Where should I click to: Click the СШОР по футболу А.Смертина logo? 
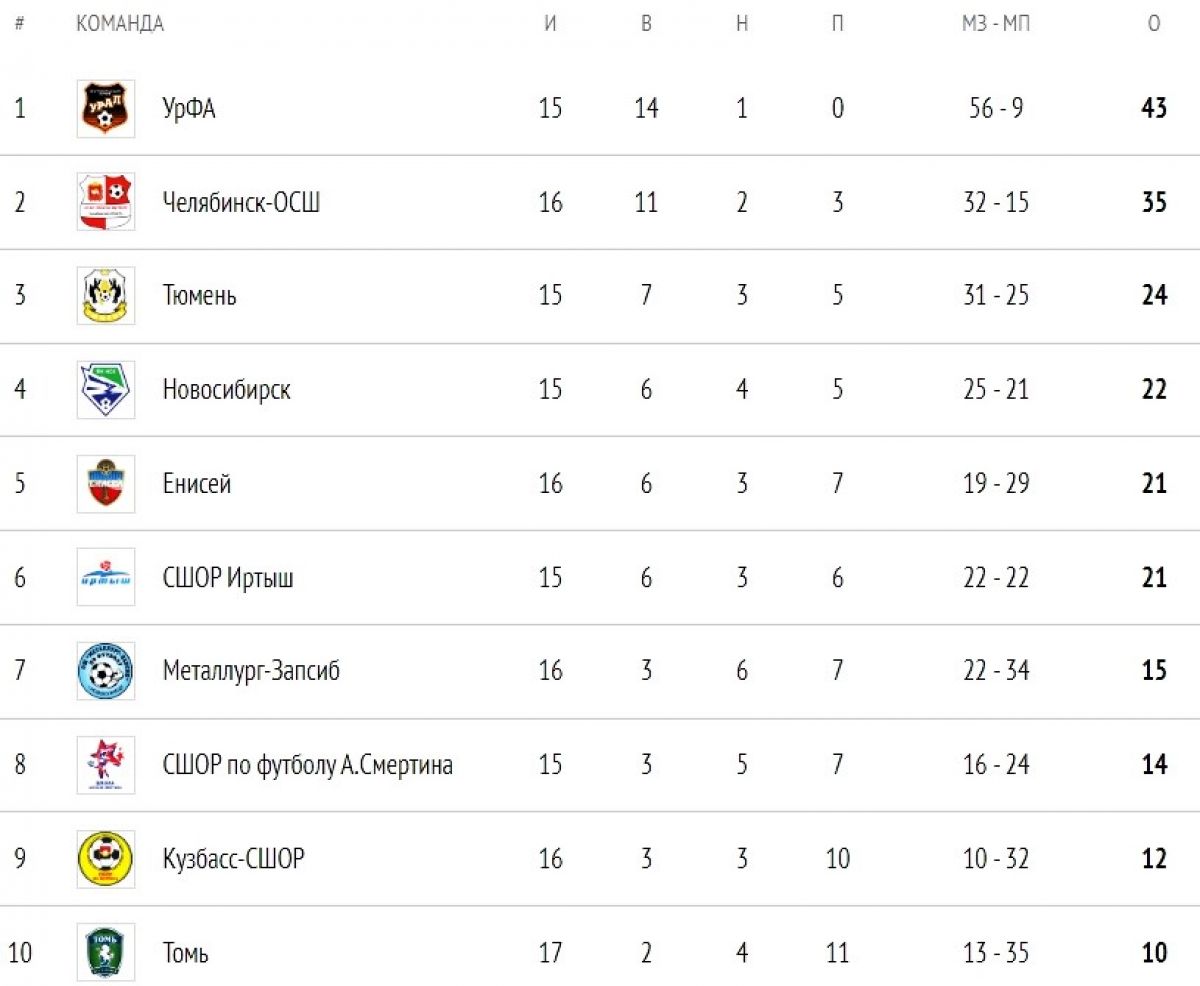(106, 765)
